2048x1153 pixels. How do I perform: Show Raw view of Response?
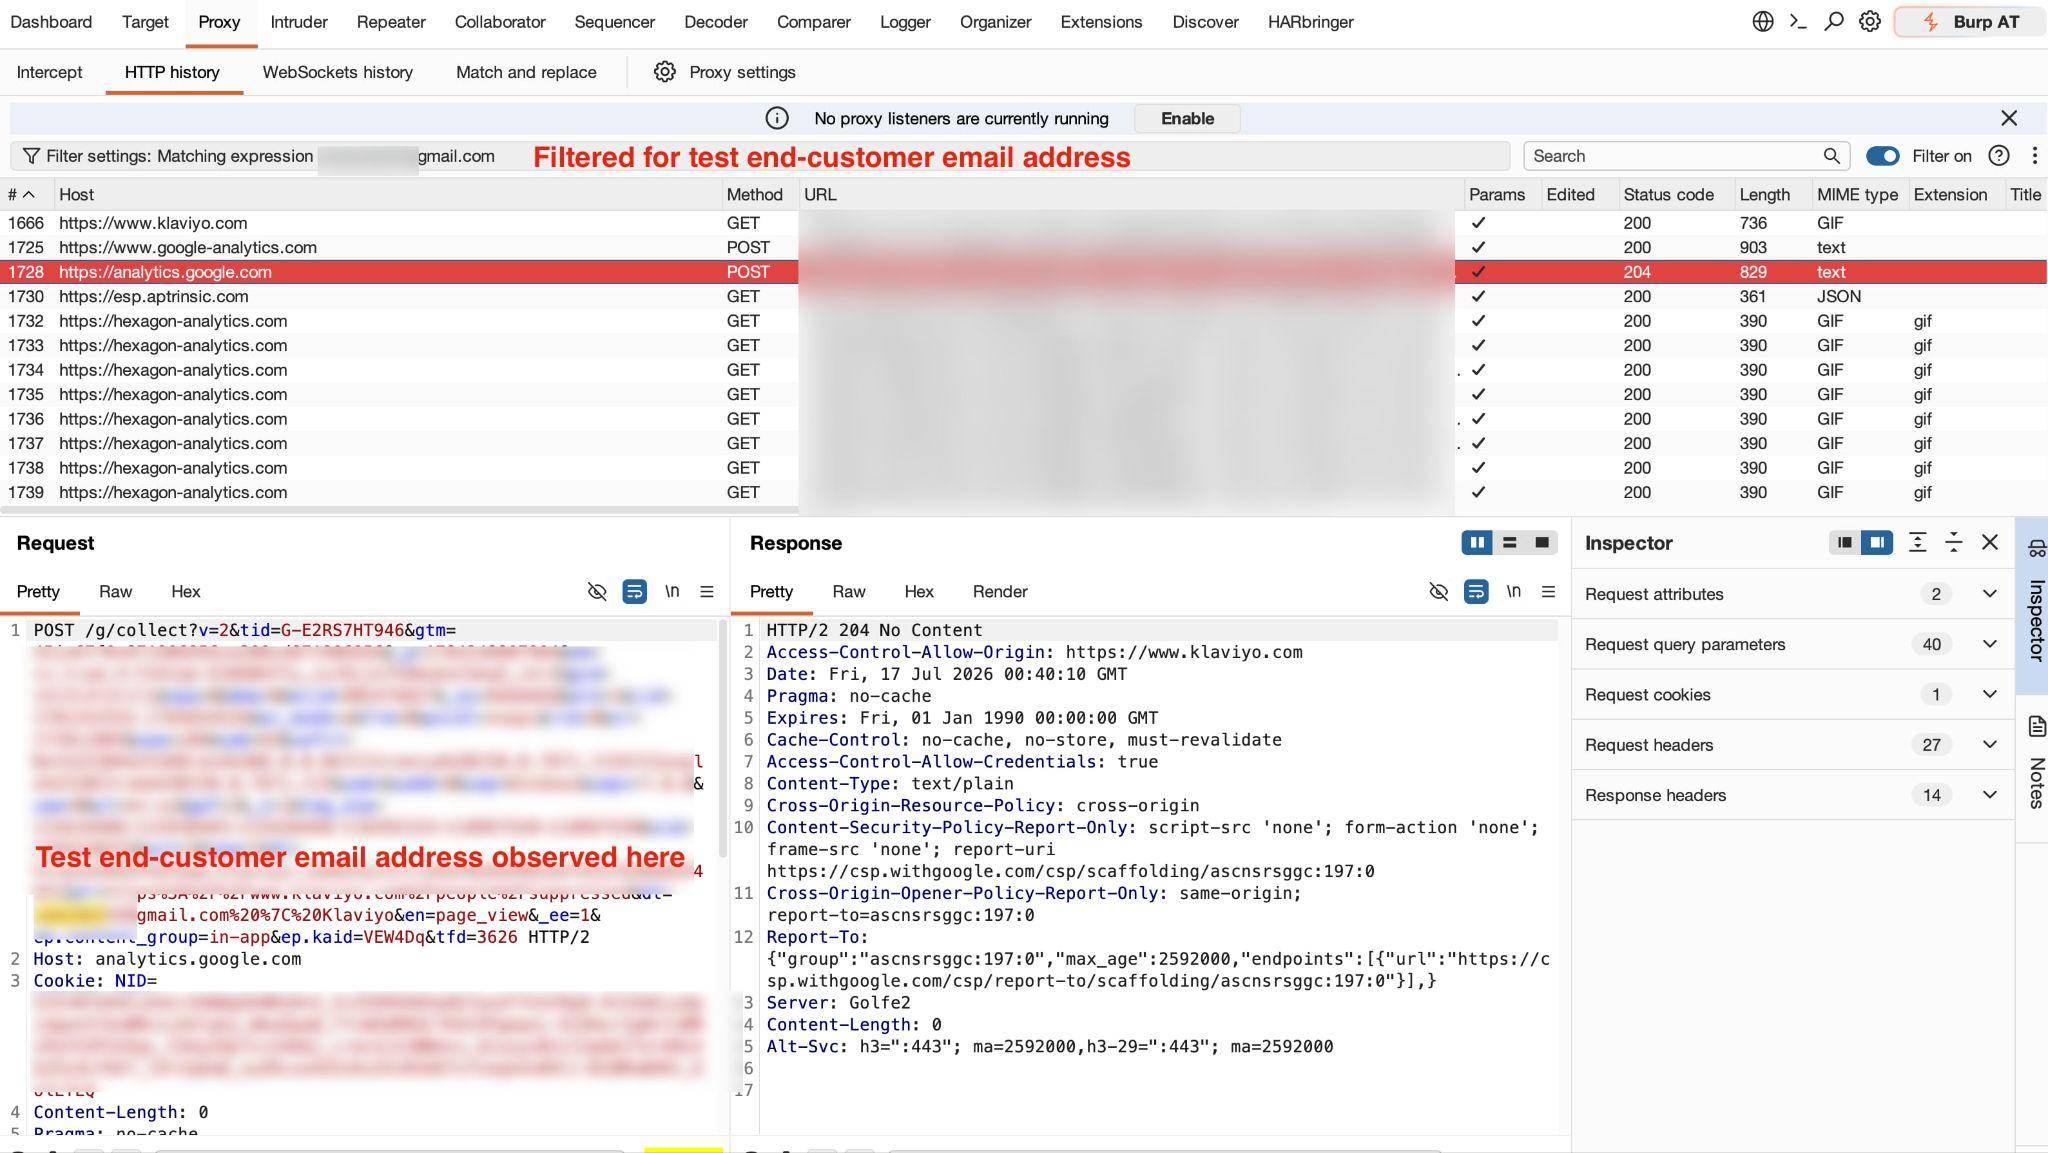click(x=849, y=592)
